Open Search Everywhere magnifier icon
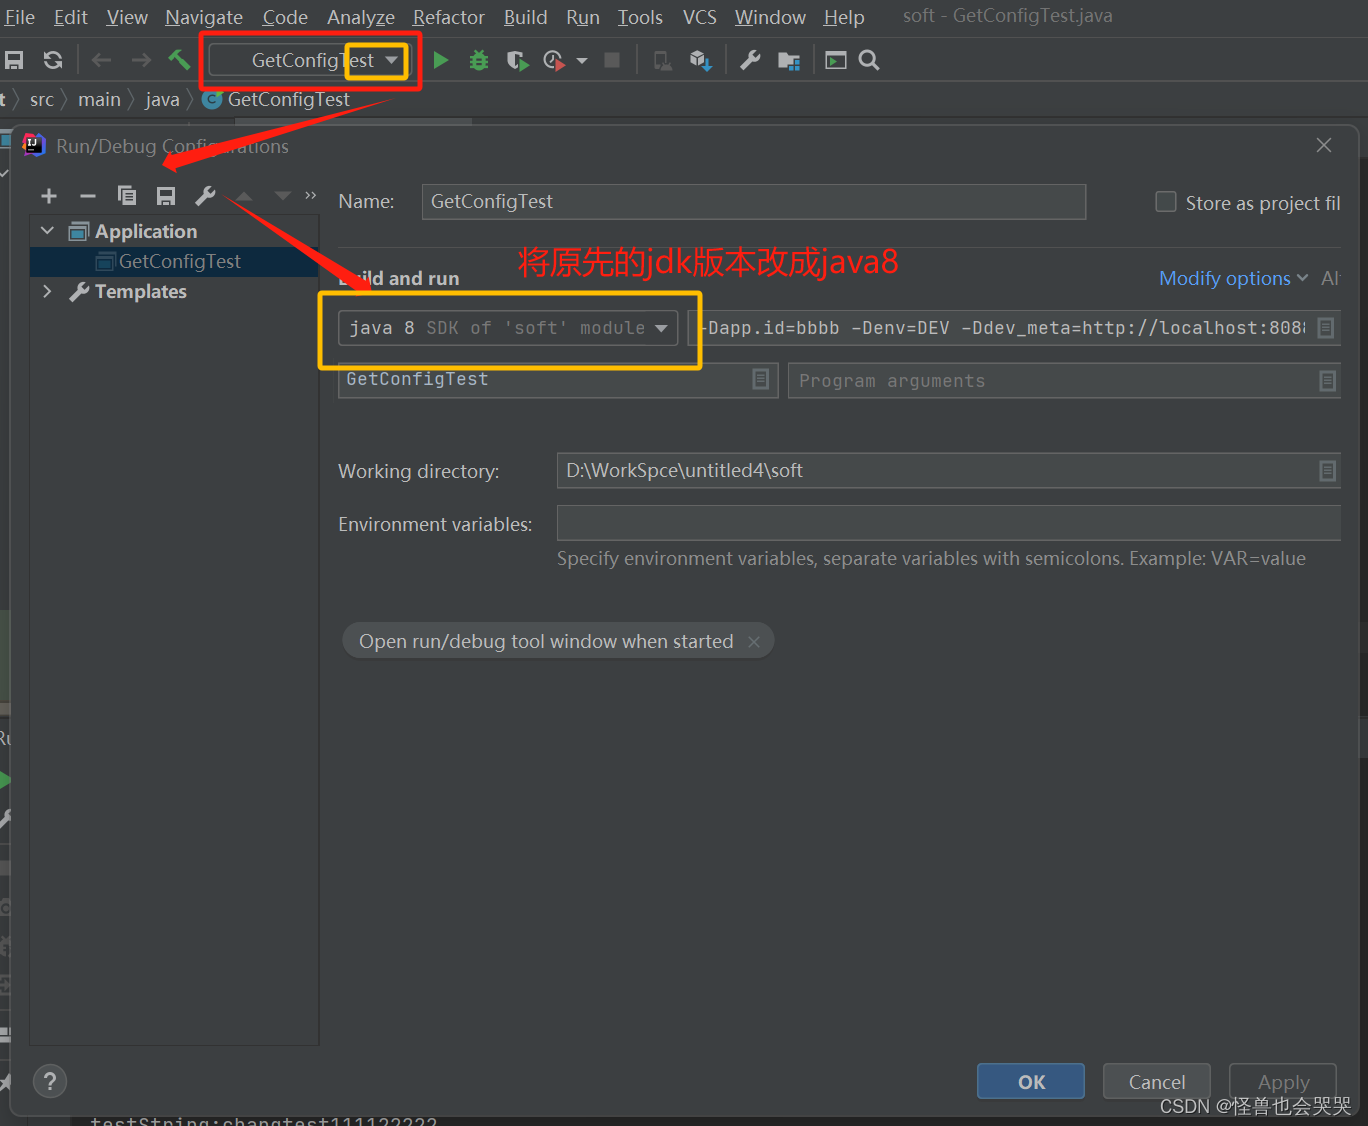This screenshot has height=1126, width=1368. click(x=868, y=60)
